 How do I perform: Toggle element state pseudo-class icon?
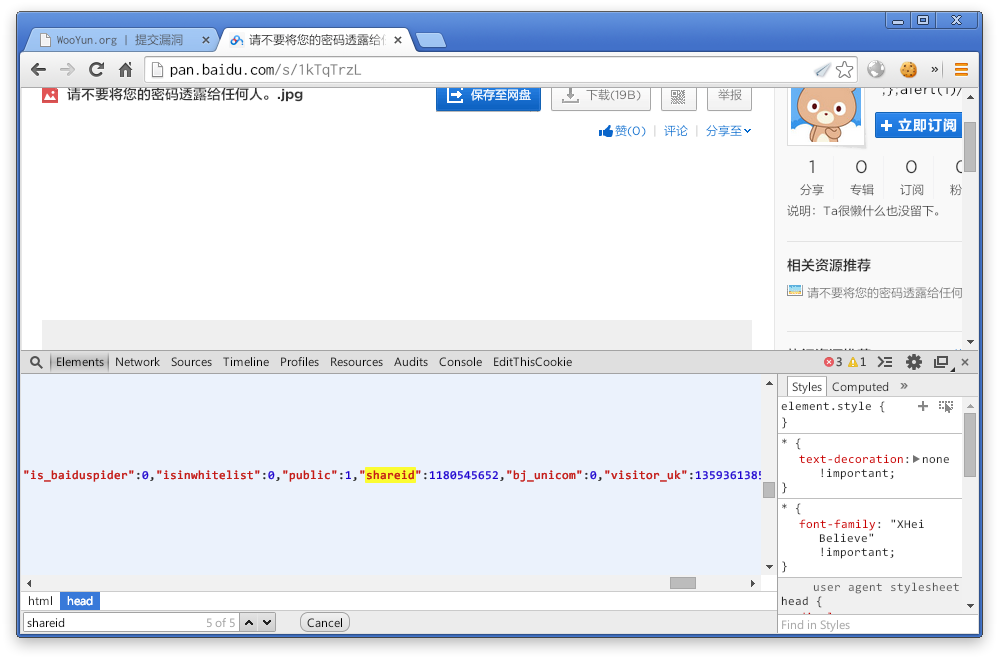pos(946,406)
